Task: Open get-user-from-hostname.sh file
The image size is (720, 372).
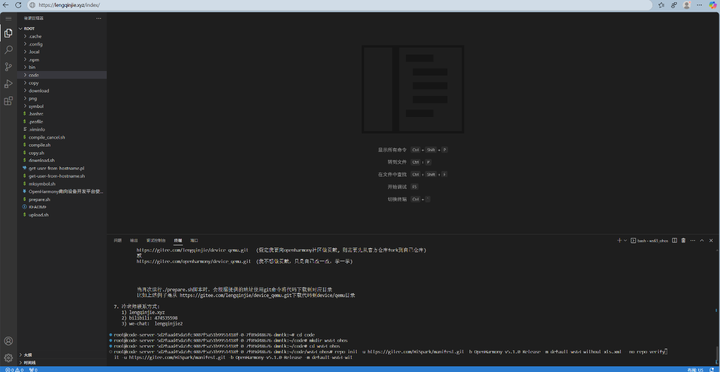Action: (62, 176)
